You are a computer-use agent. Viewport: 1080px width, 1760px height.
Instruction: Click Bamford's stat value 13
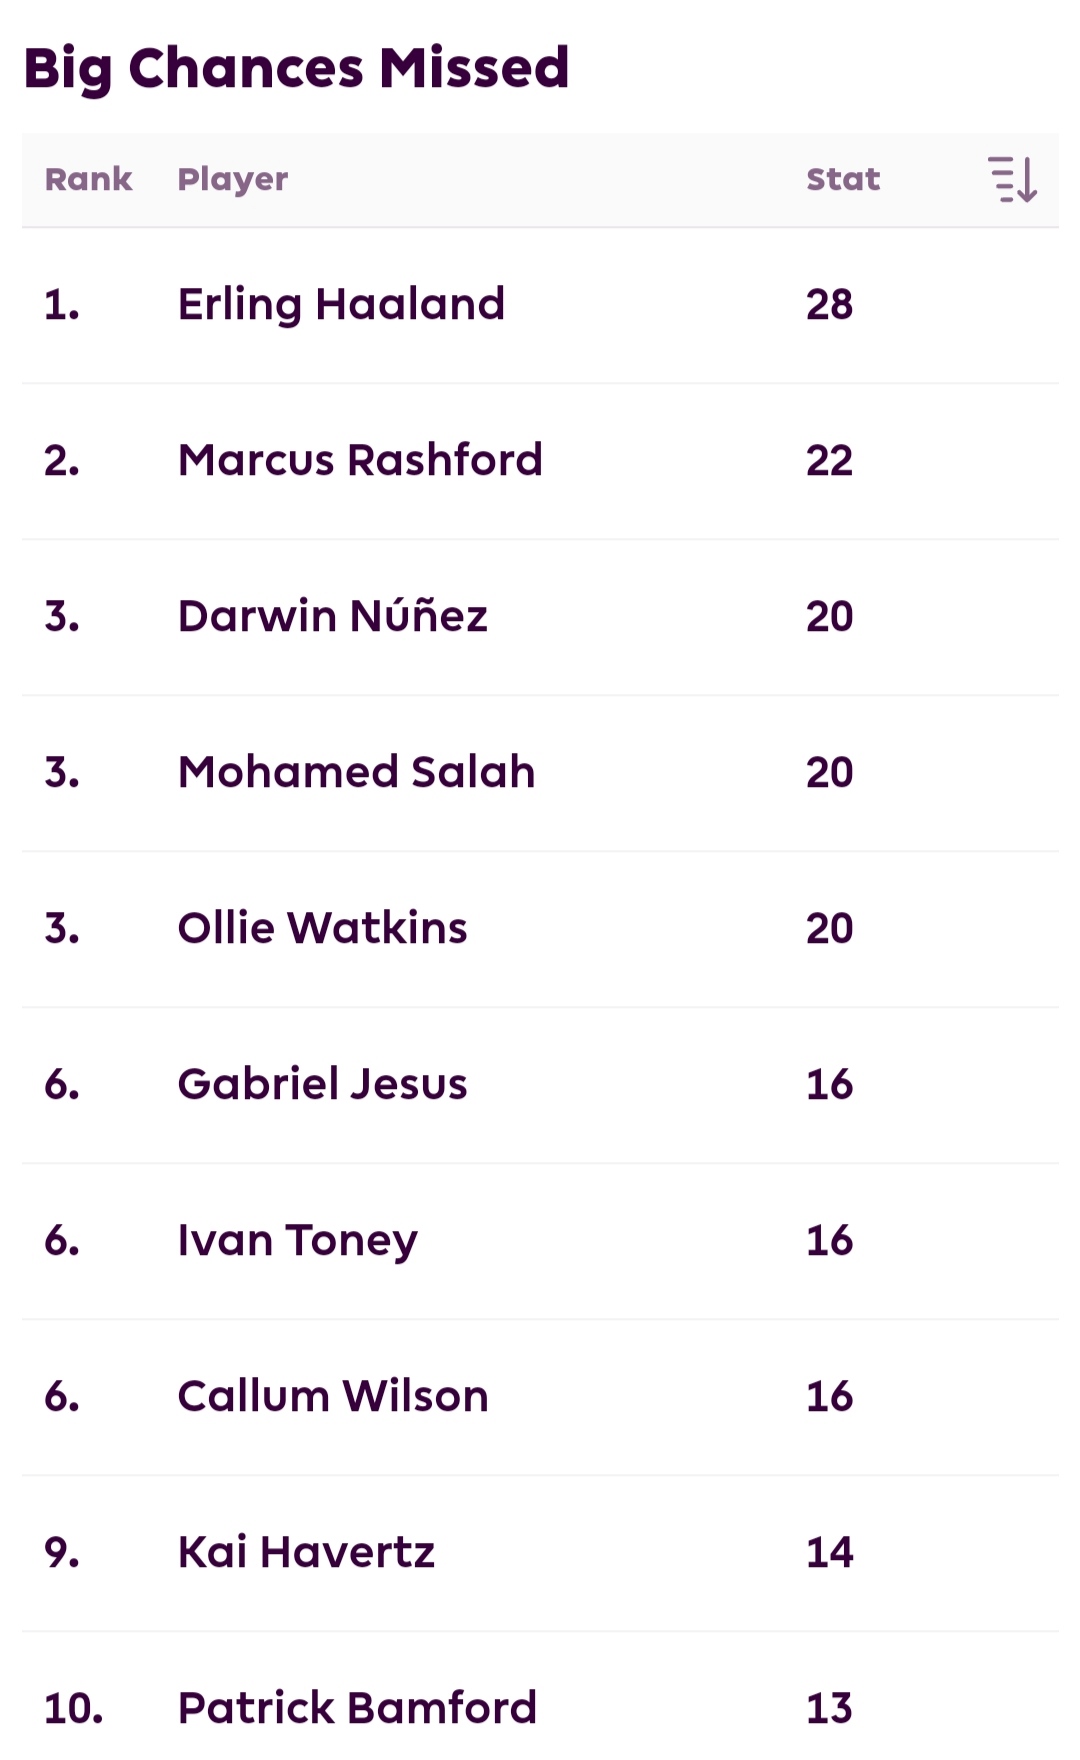[830, 1709]
